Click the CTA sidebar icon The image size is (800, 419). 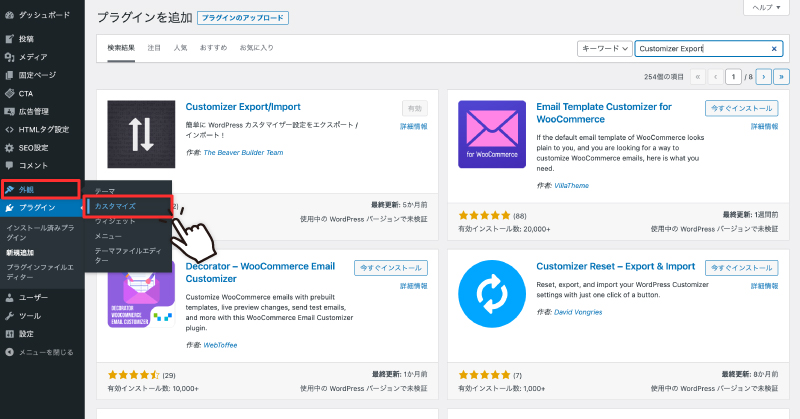pos(9,93)
